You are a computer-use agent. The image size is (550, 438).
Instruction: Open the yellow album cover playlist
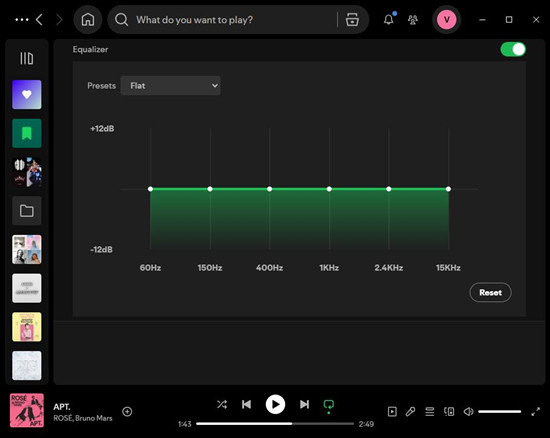[x=27, y=327]
